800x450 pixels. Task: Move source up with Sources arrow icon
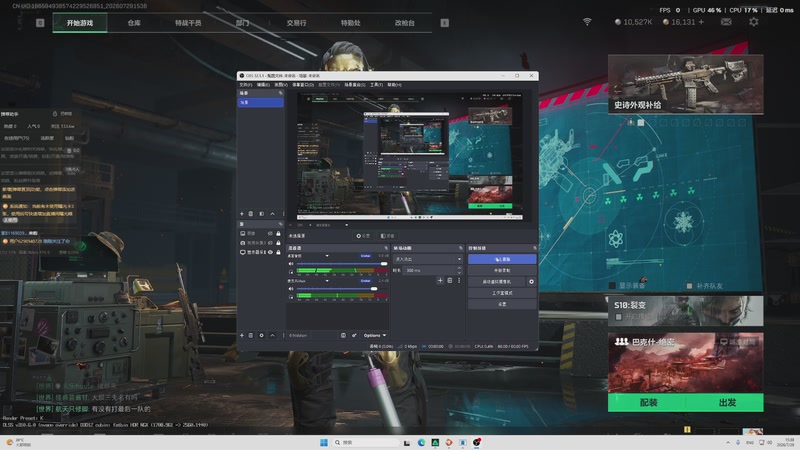tap(272, 335)
